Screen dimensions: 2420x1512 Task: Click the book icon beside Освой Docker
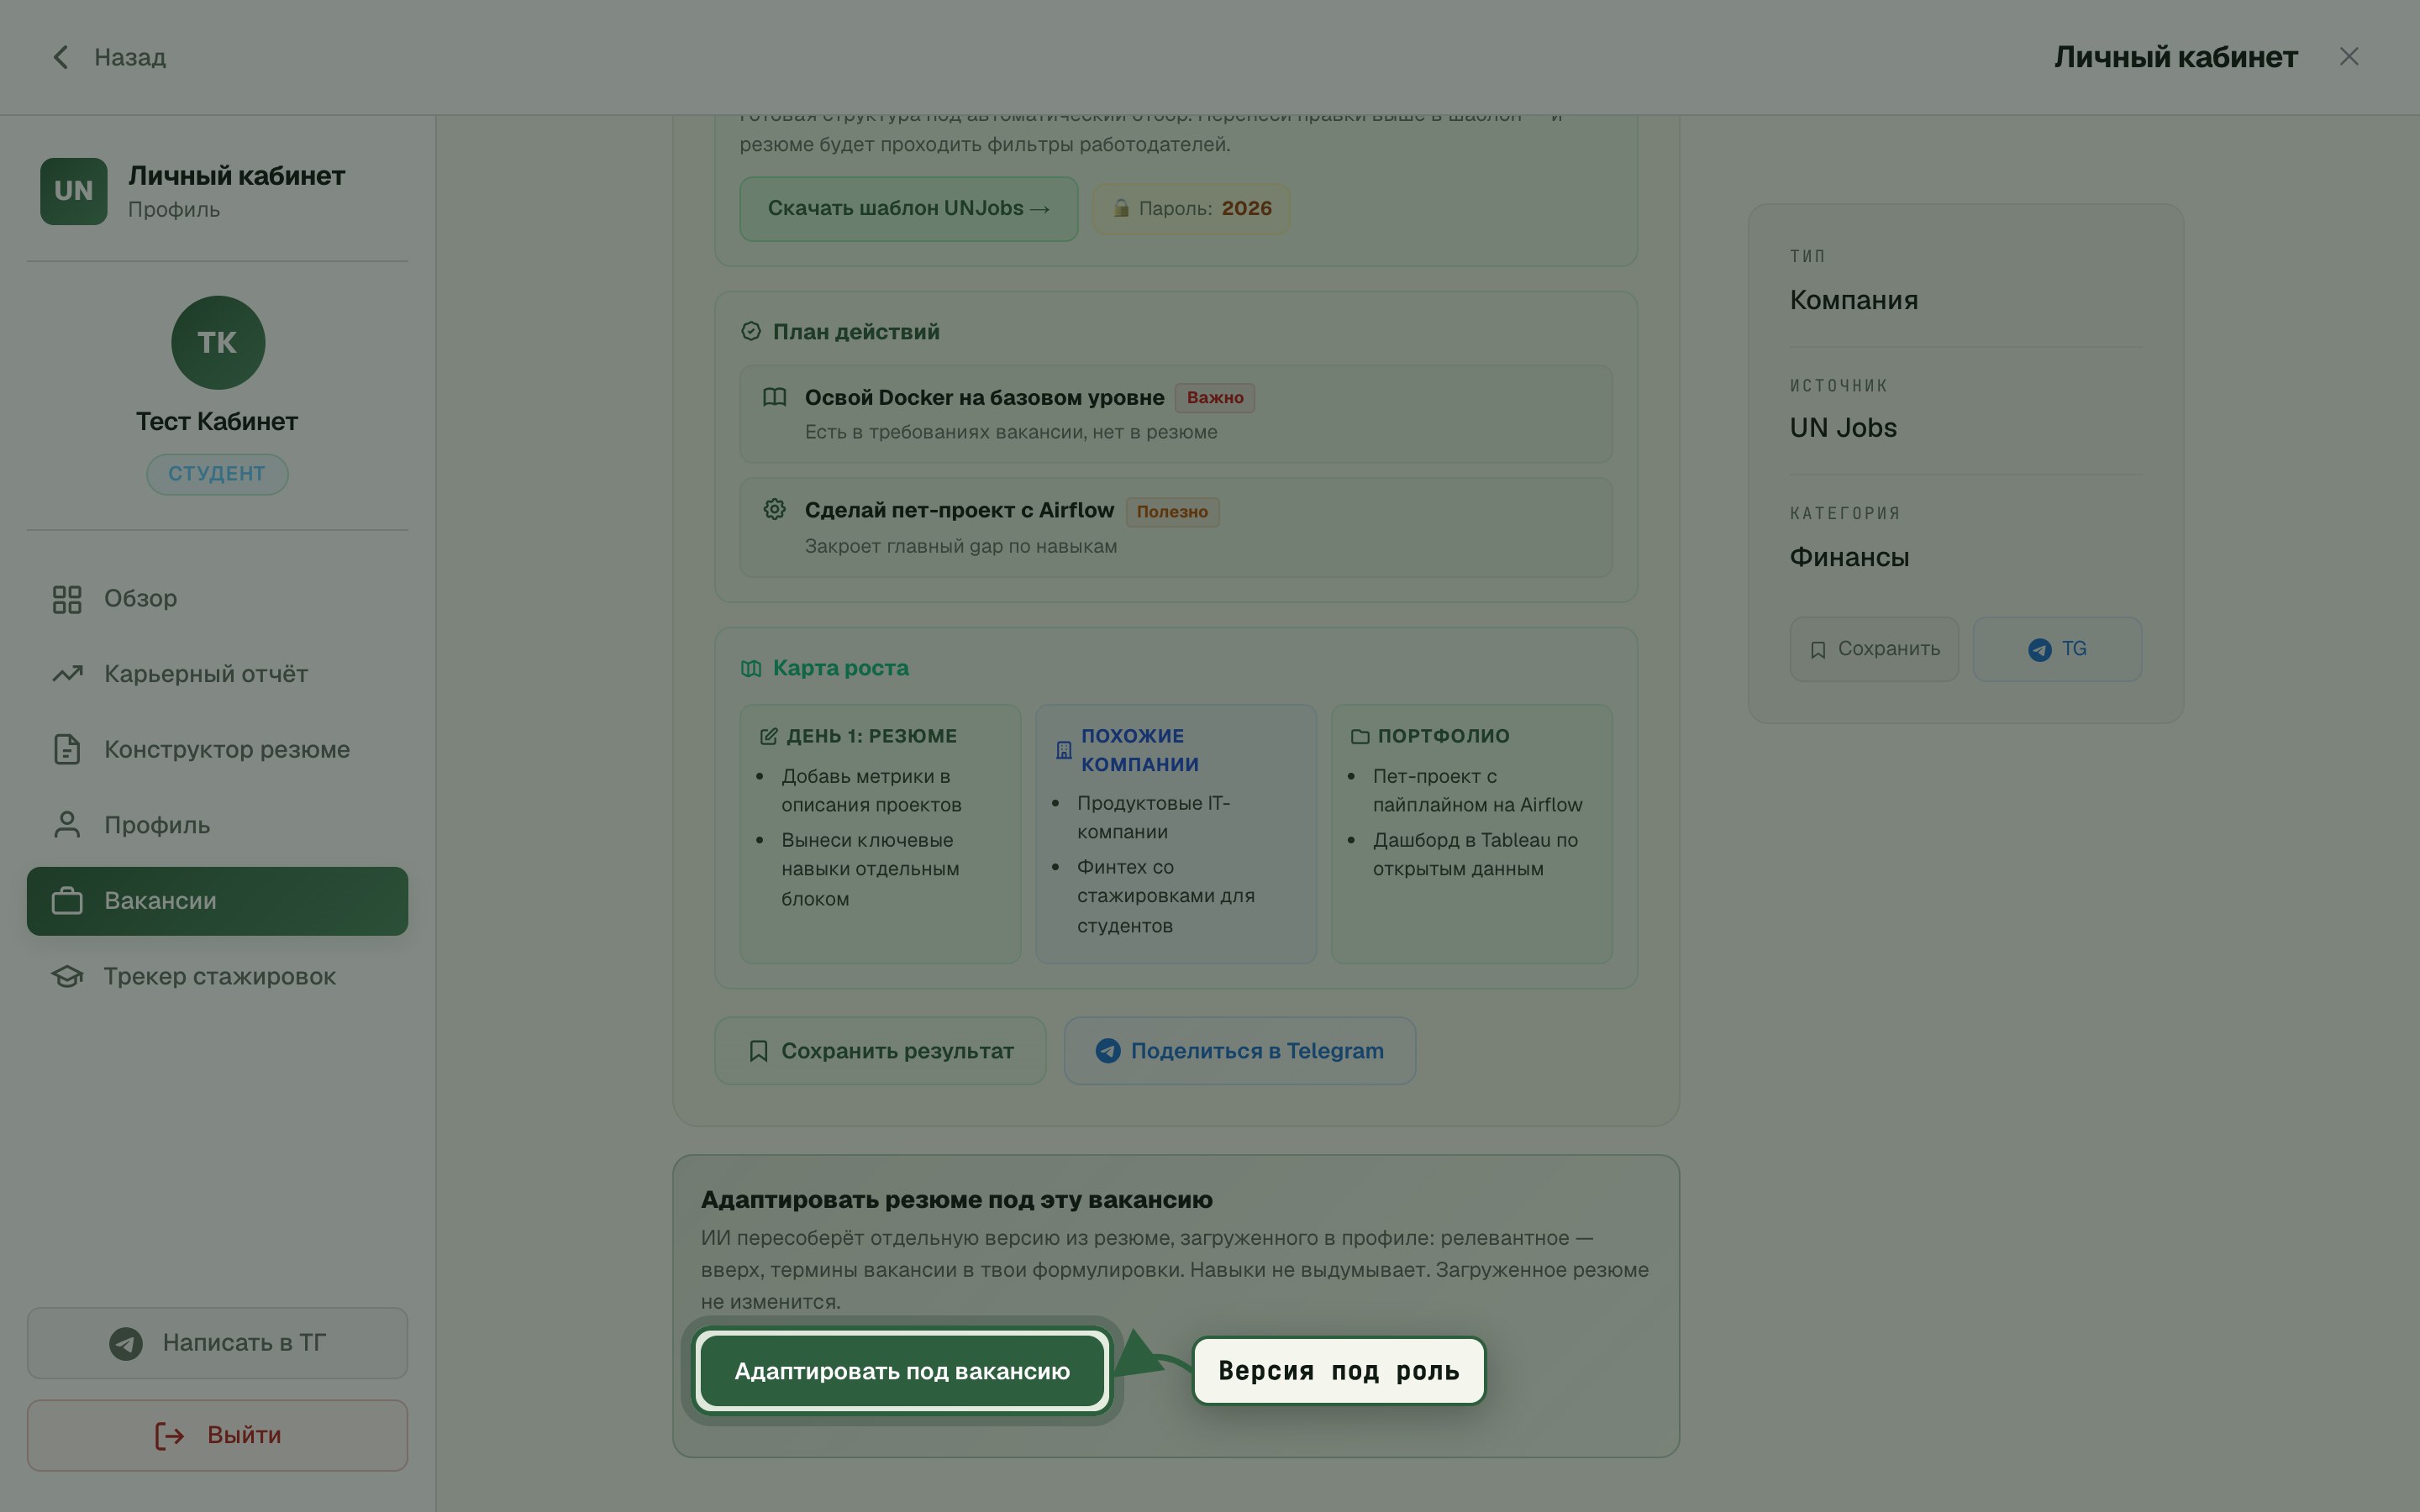click(x=774, y=397)
